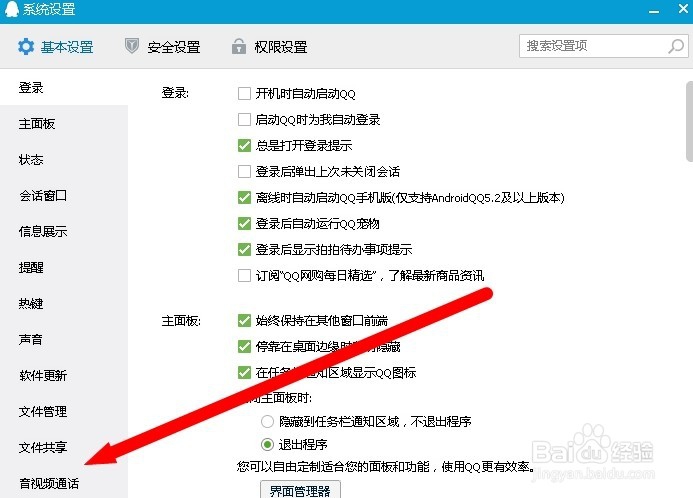Click the gear icon for 基本设置
The width and height of the screenshot is (693, 498).
pos(26,46)
